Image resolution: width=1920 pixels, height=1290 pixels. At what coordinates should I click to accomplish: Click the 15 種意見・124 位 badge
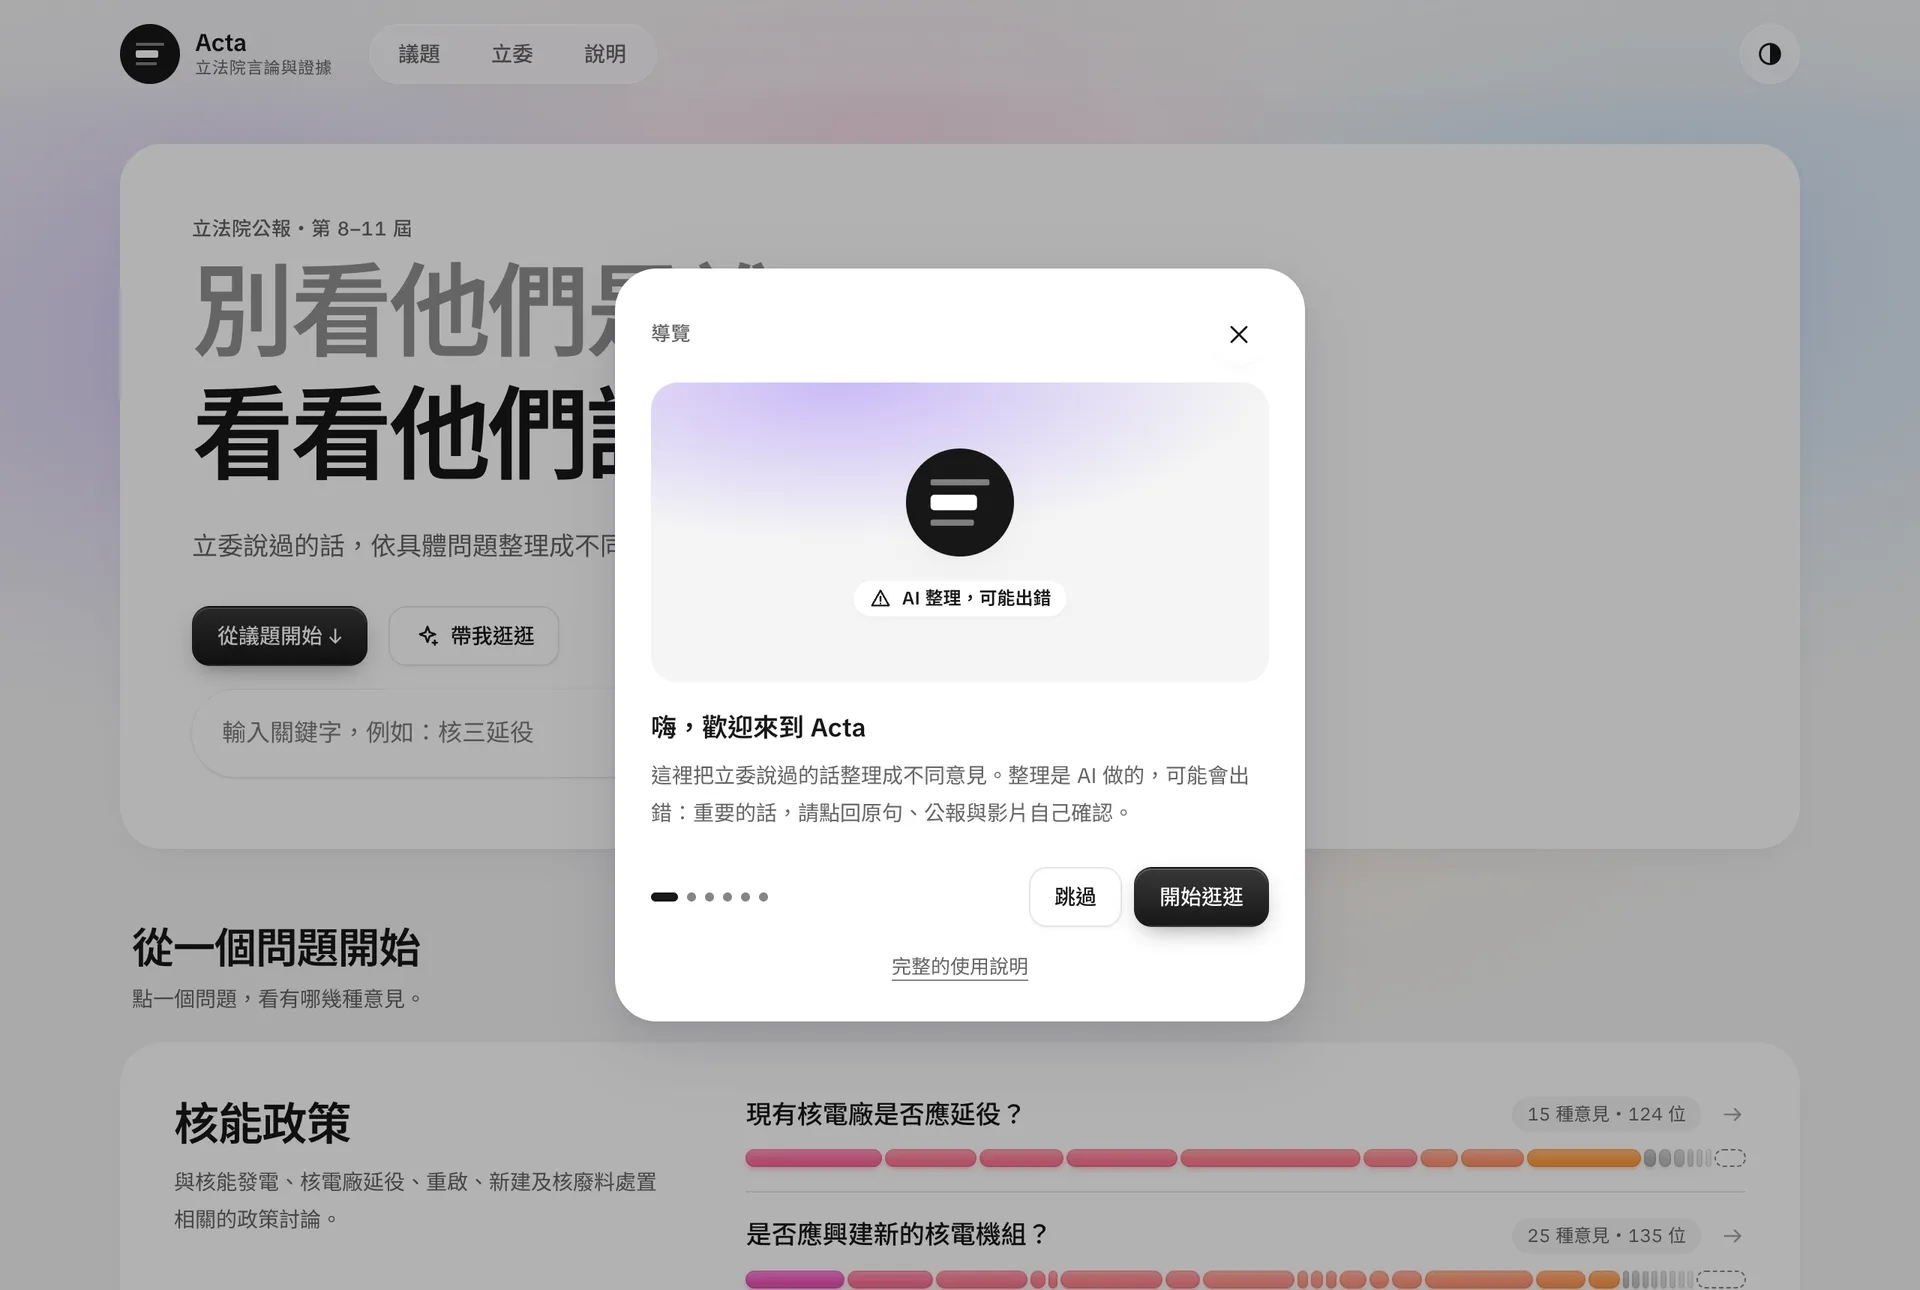(x=1606, y=1114)
